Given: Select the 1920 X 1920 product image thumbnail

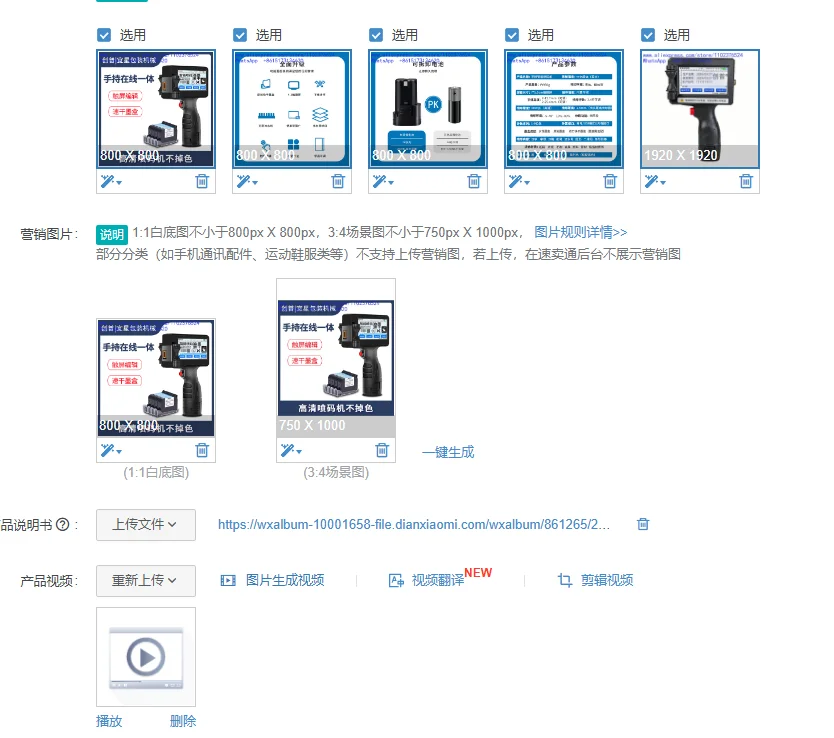Looking at the screenshot, I should [x=700, y=109].
